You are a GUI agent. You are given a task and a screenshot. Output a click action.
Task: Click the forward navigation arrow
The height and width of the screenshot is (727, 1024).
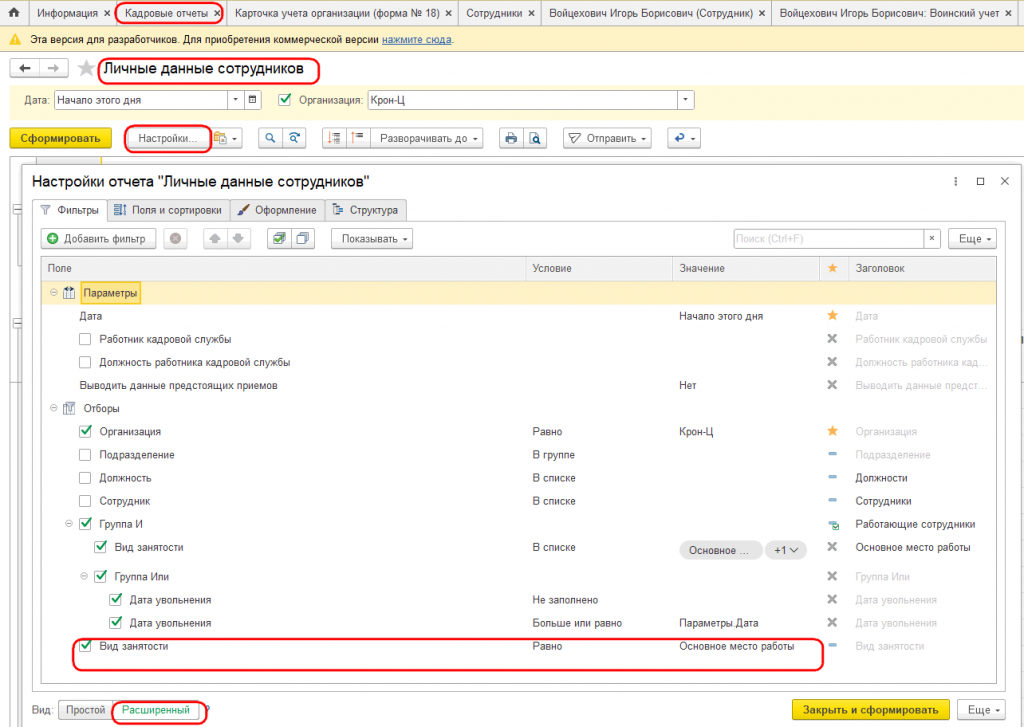coord(54,68)
